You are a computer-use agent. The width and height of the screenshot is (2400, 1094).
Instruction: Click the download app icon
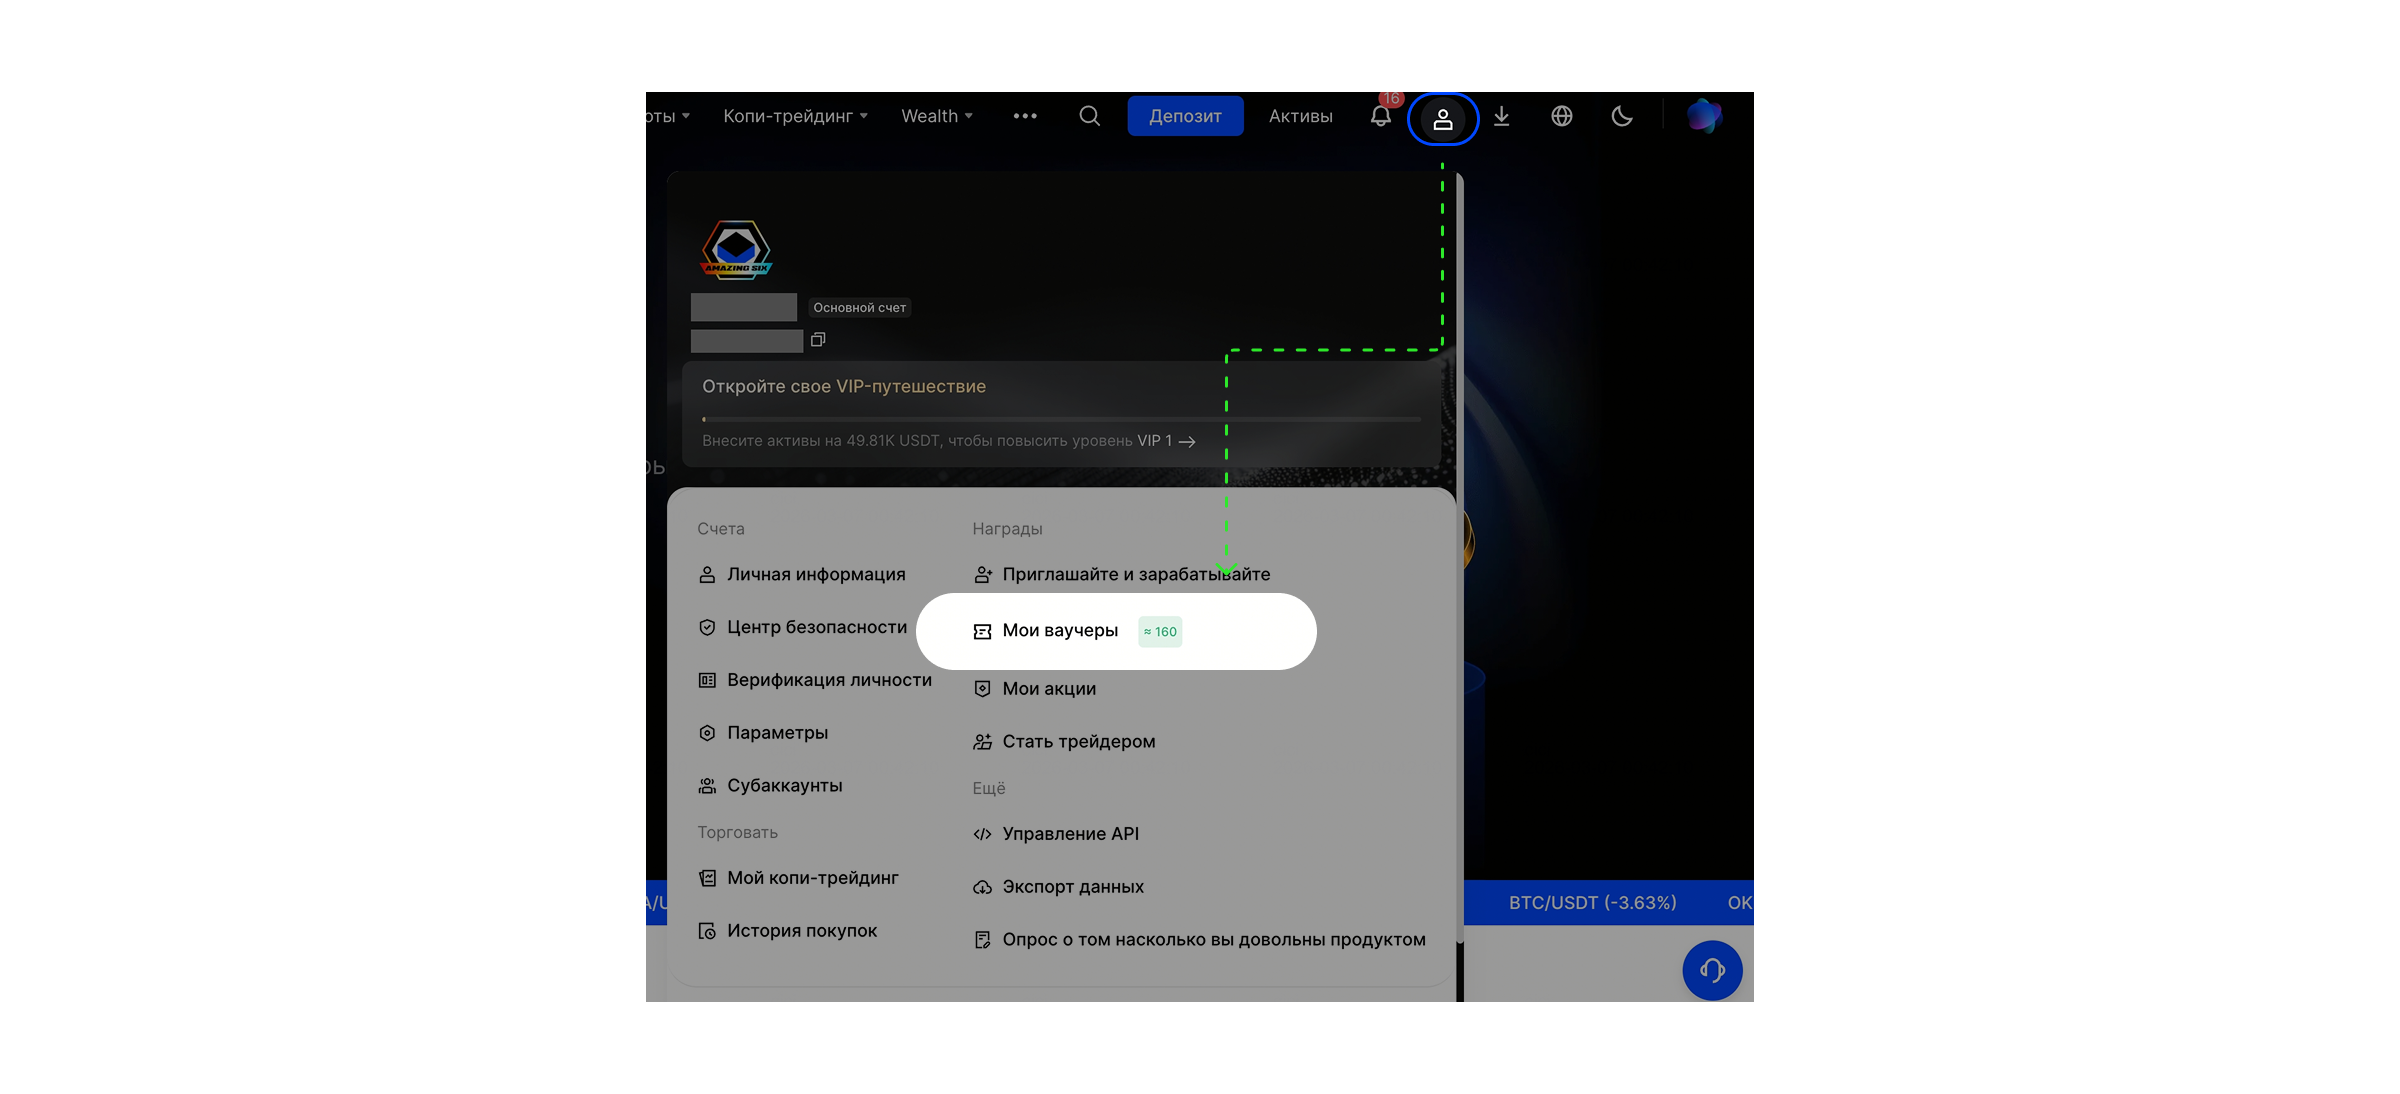[x=1501, y=116]
